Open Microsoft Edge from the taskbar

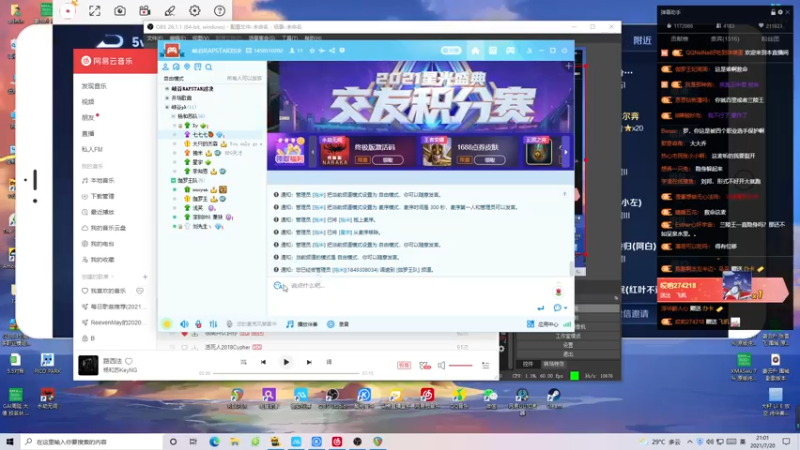click(x=214, y=441)
